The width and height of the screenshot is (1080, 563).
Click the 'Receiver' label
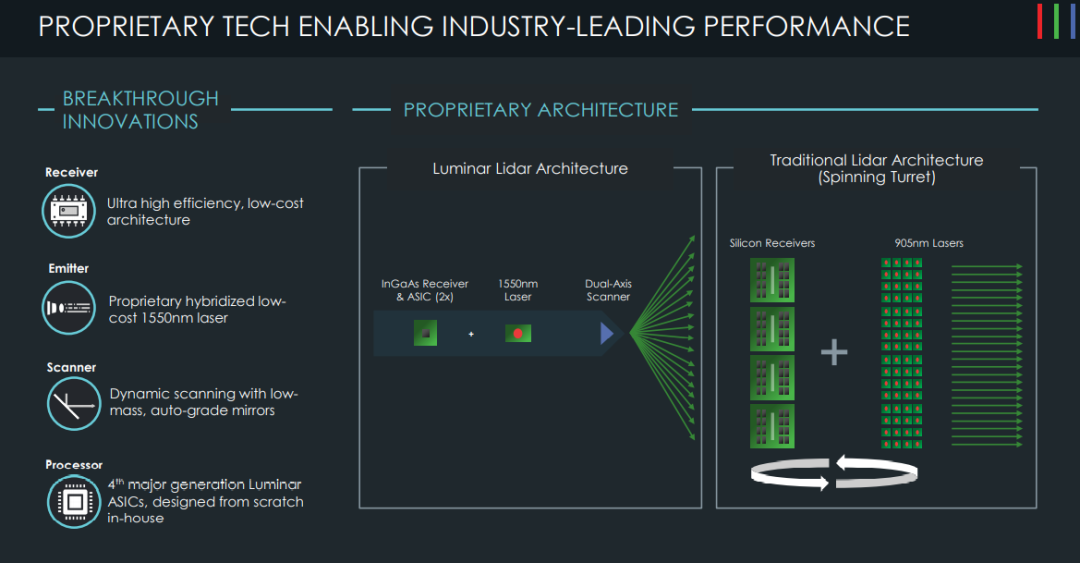[x=72, y=172]
